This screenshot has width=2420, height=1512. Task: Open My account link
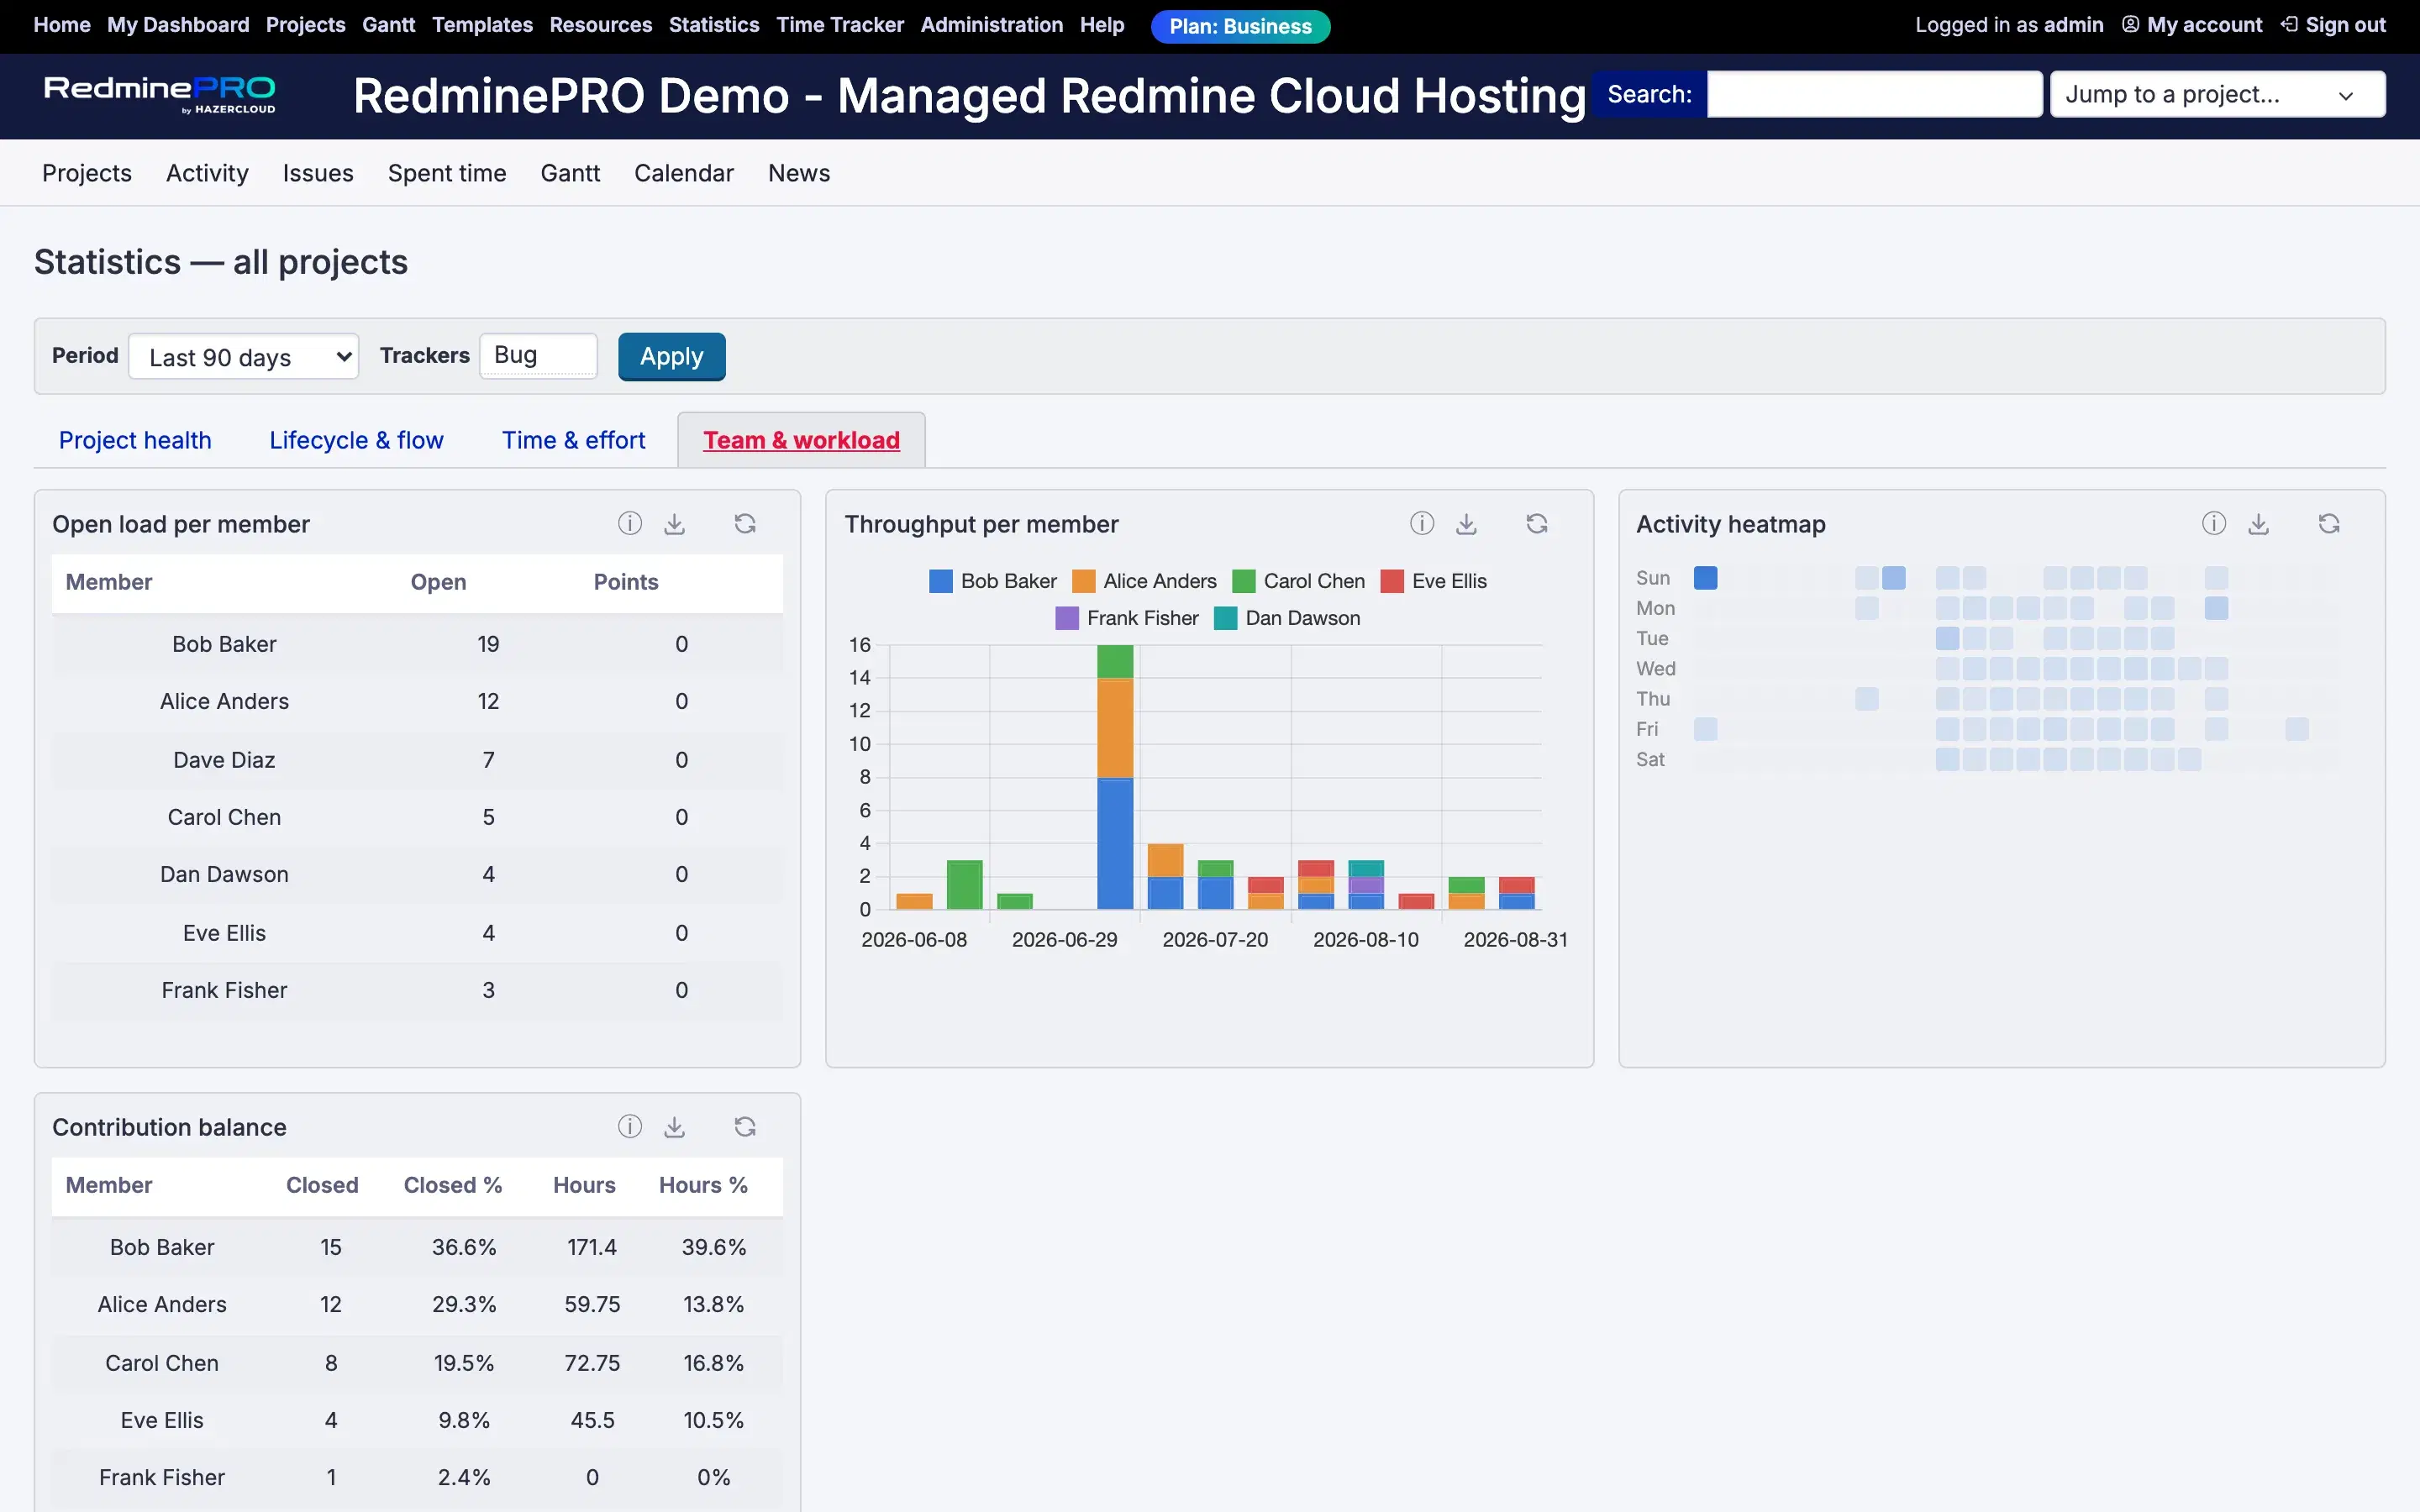(x=2204, y=25)
